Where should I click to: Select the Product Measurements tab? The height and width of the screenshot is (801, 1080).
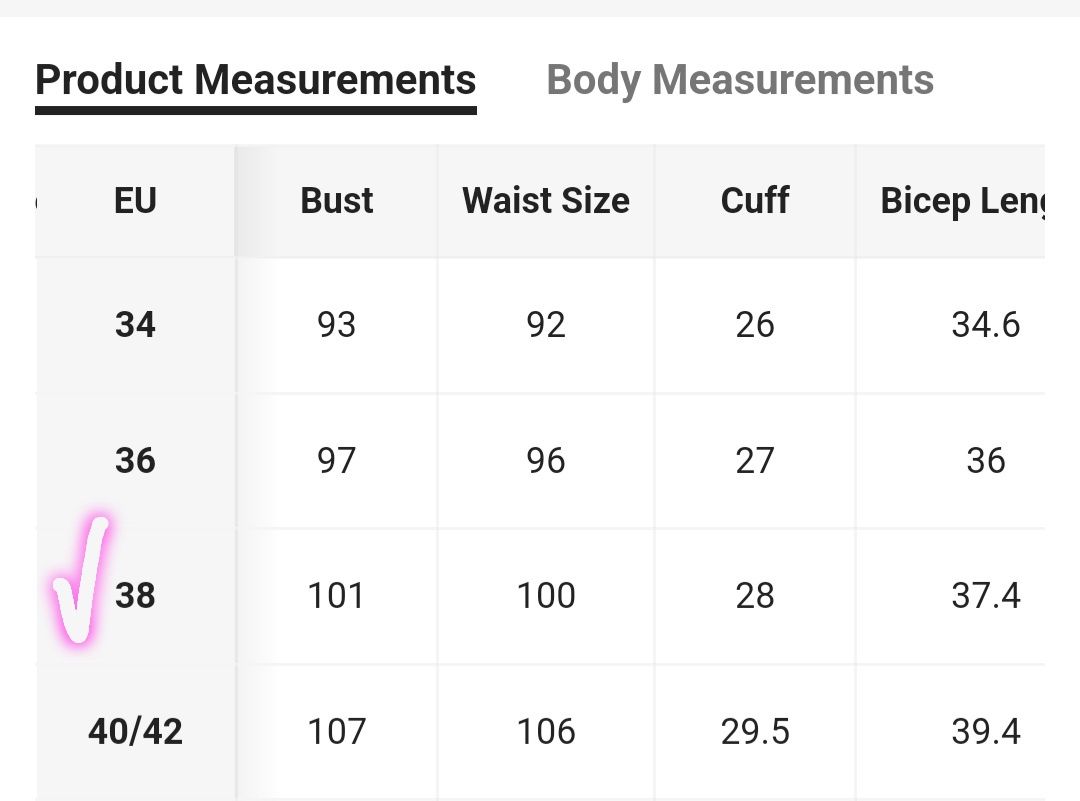click(256, 80)
